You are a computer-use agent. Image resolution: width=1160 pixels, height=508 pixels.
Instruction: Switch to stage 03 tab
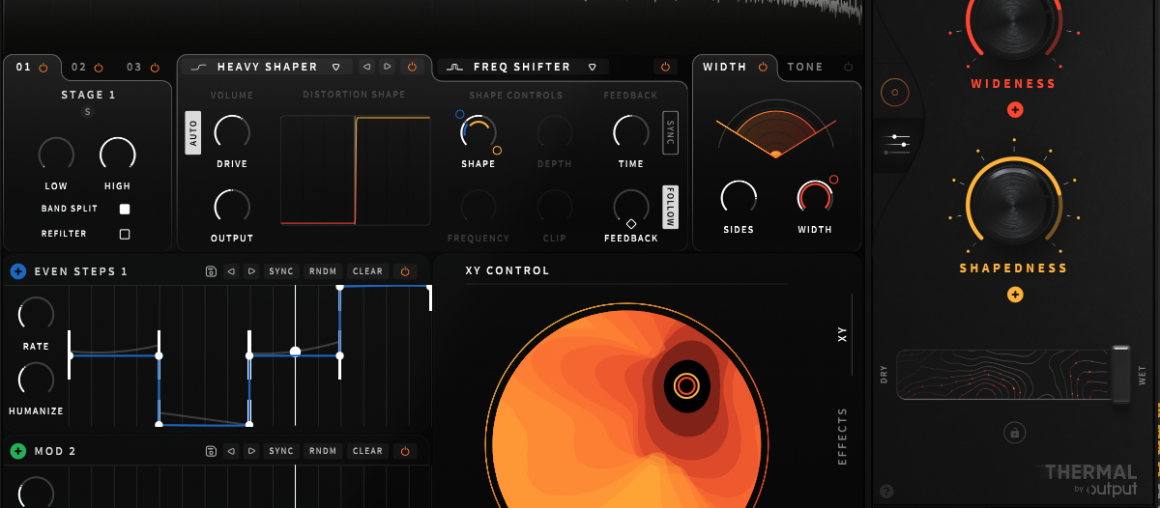[134, 67]
